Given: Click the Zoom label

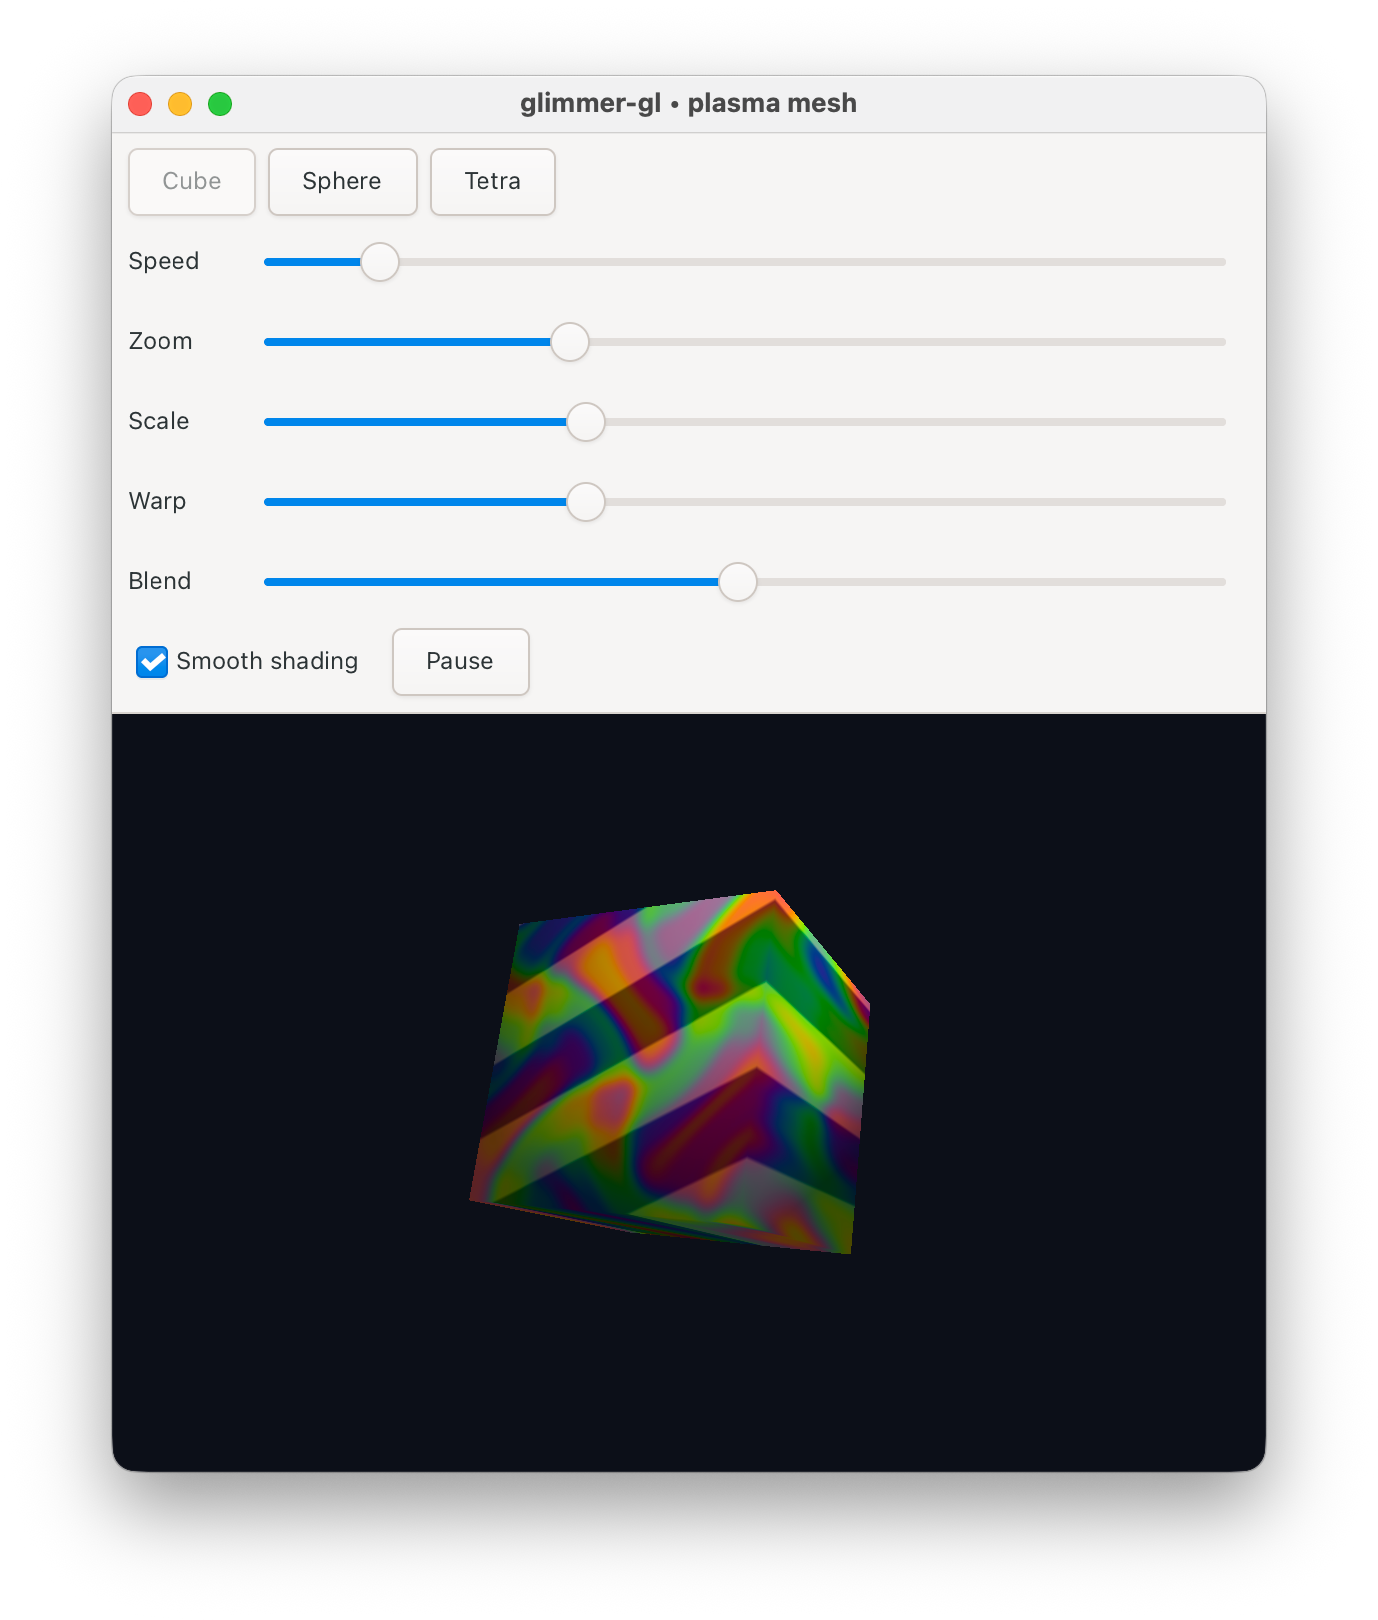Looking at the screenshot, I should click(160, 341).
